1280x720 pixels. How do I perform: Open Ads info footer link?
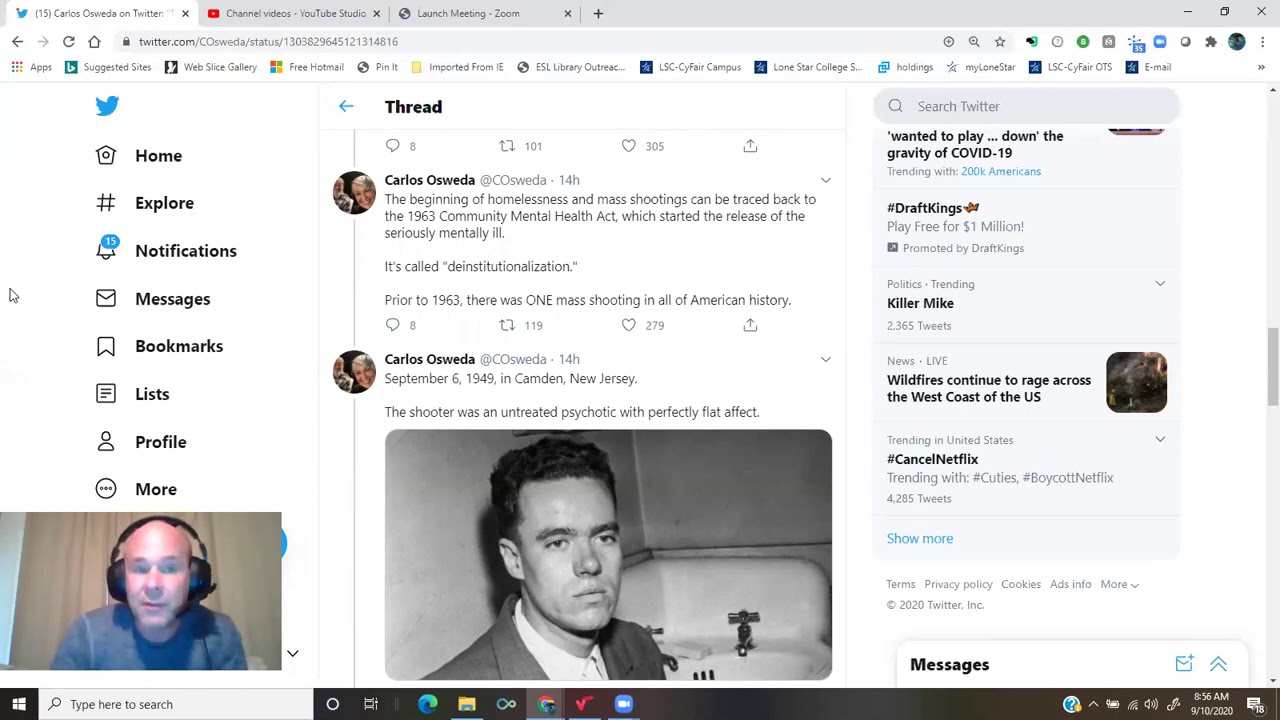[1070, 584]
